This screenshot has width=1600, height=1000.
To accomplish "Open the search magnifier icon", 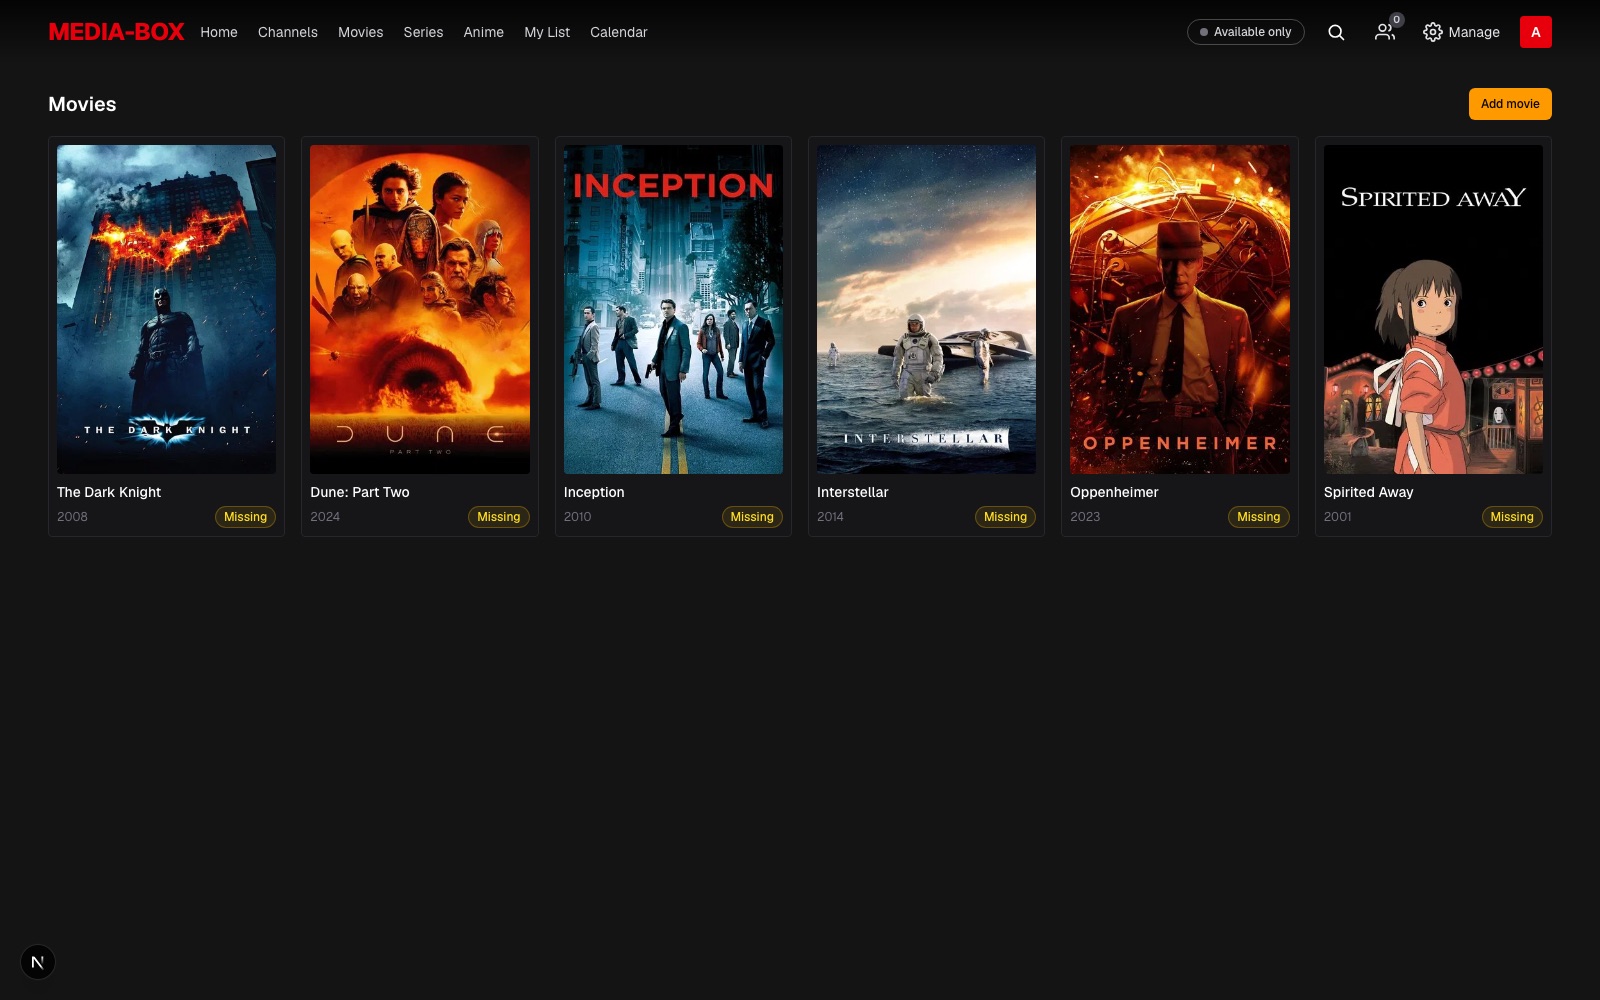I will 1336,32.
